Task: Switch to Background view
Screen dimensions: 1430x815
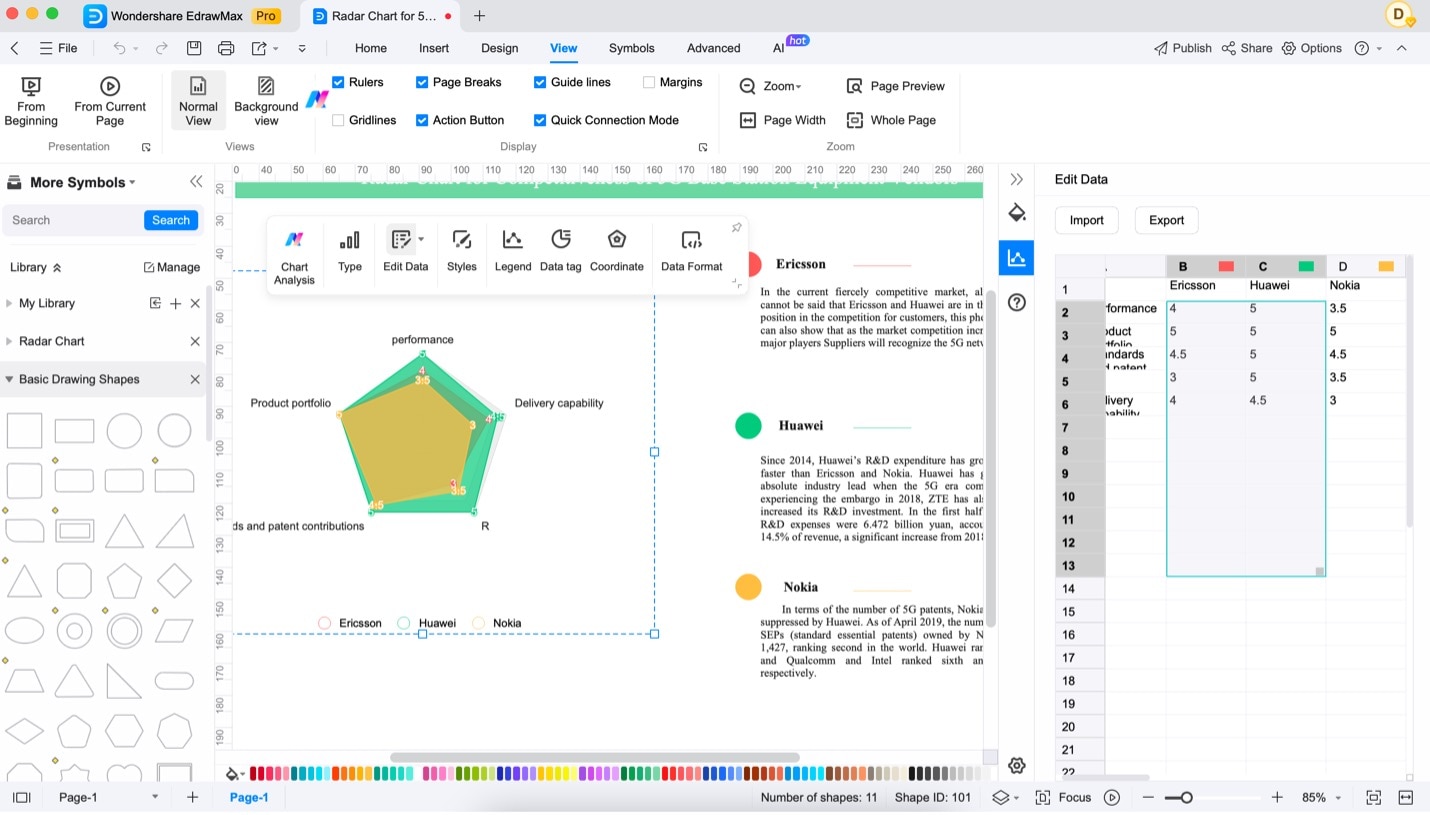Action: (x=266, y=101)
